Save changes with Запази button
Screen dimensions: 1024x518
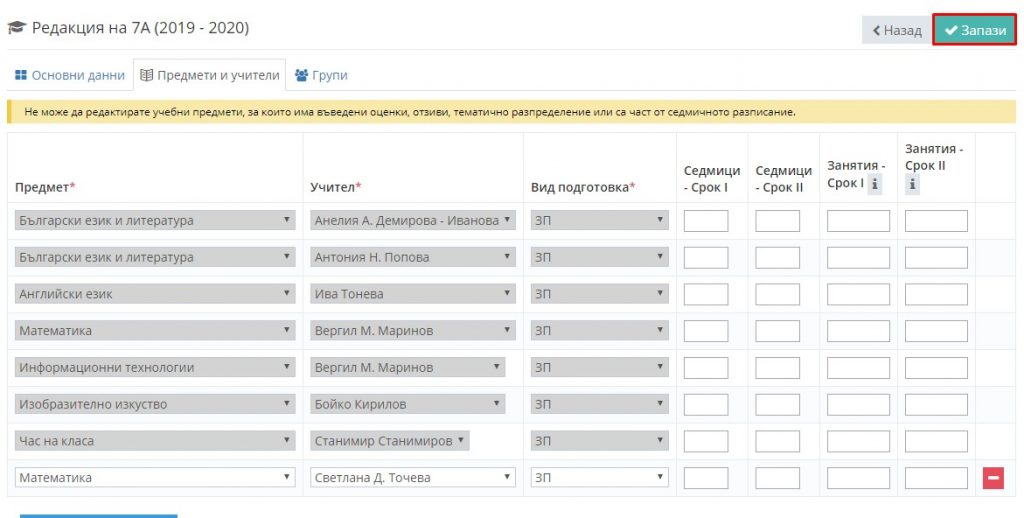[974, 30]
